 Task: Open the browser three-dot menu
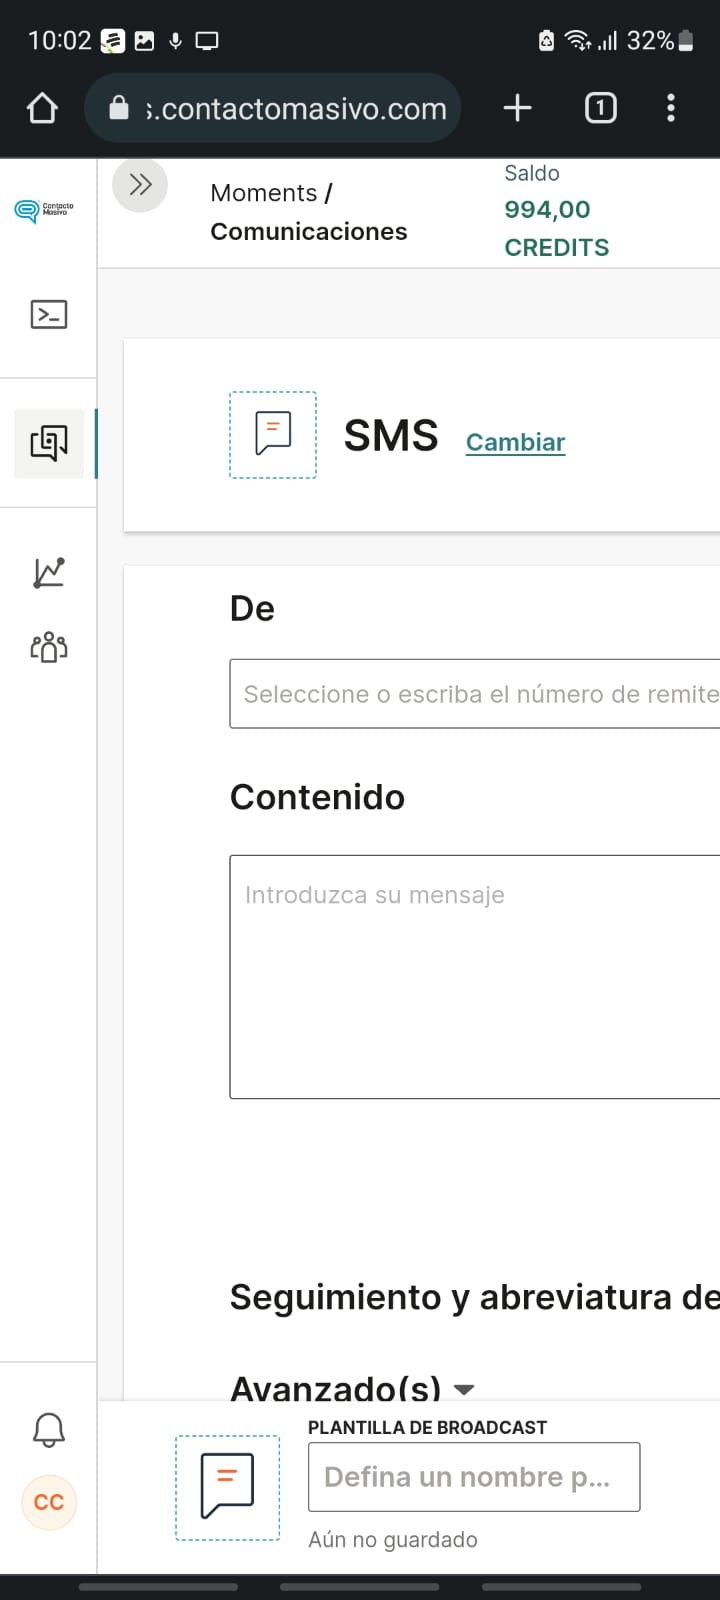[670, 108]
